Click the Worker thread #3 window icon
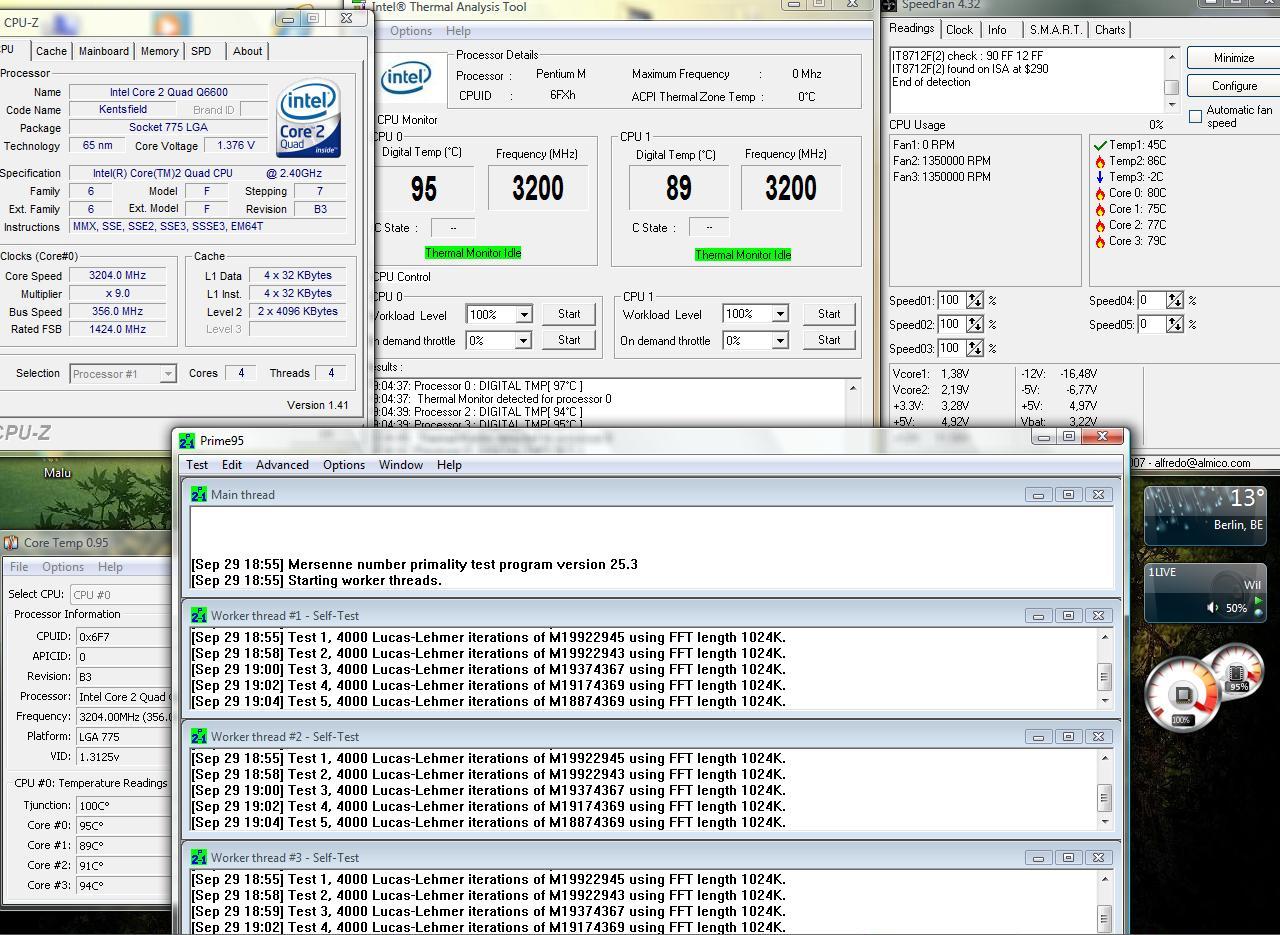The height and width of the screenshot is (935, 1280). tap(199, 857)
